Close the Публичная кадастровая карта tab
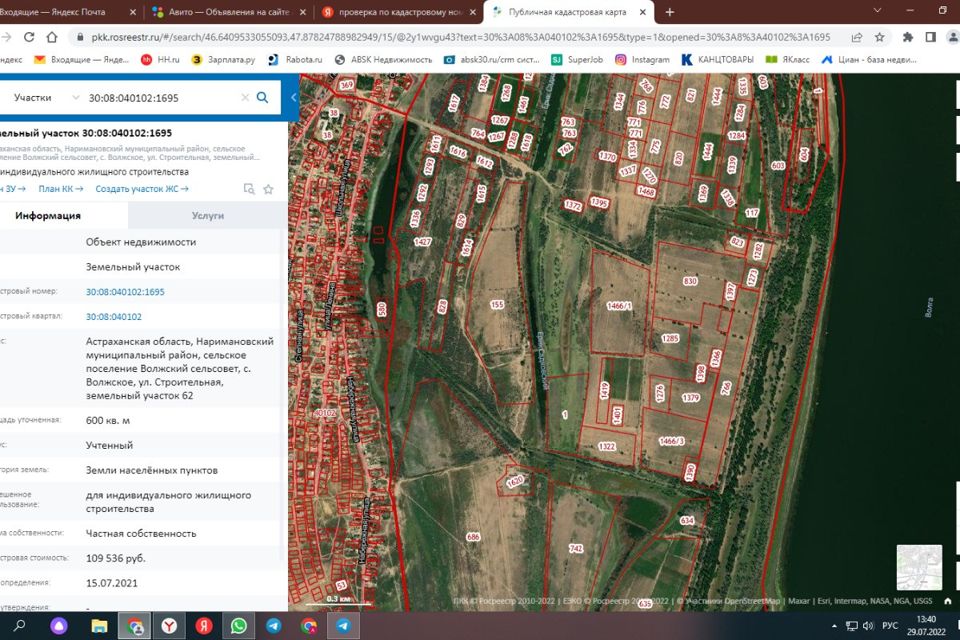This screenshot has width=960, height=640. point(642,12)
